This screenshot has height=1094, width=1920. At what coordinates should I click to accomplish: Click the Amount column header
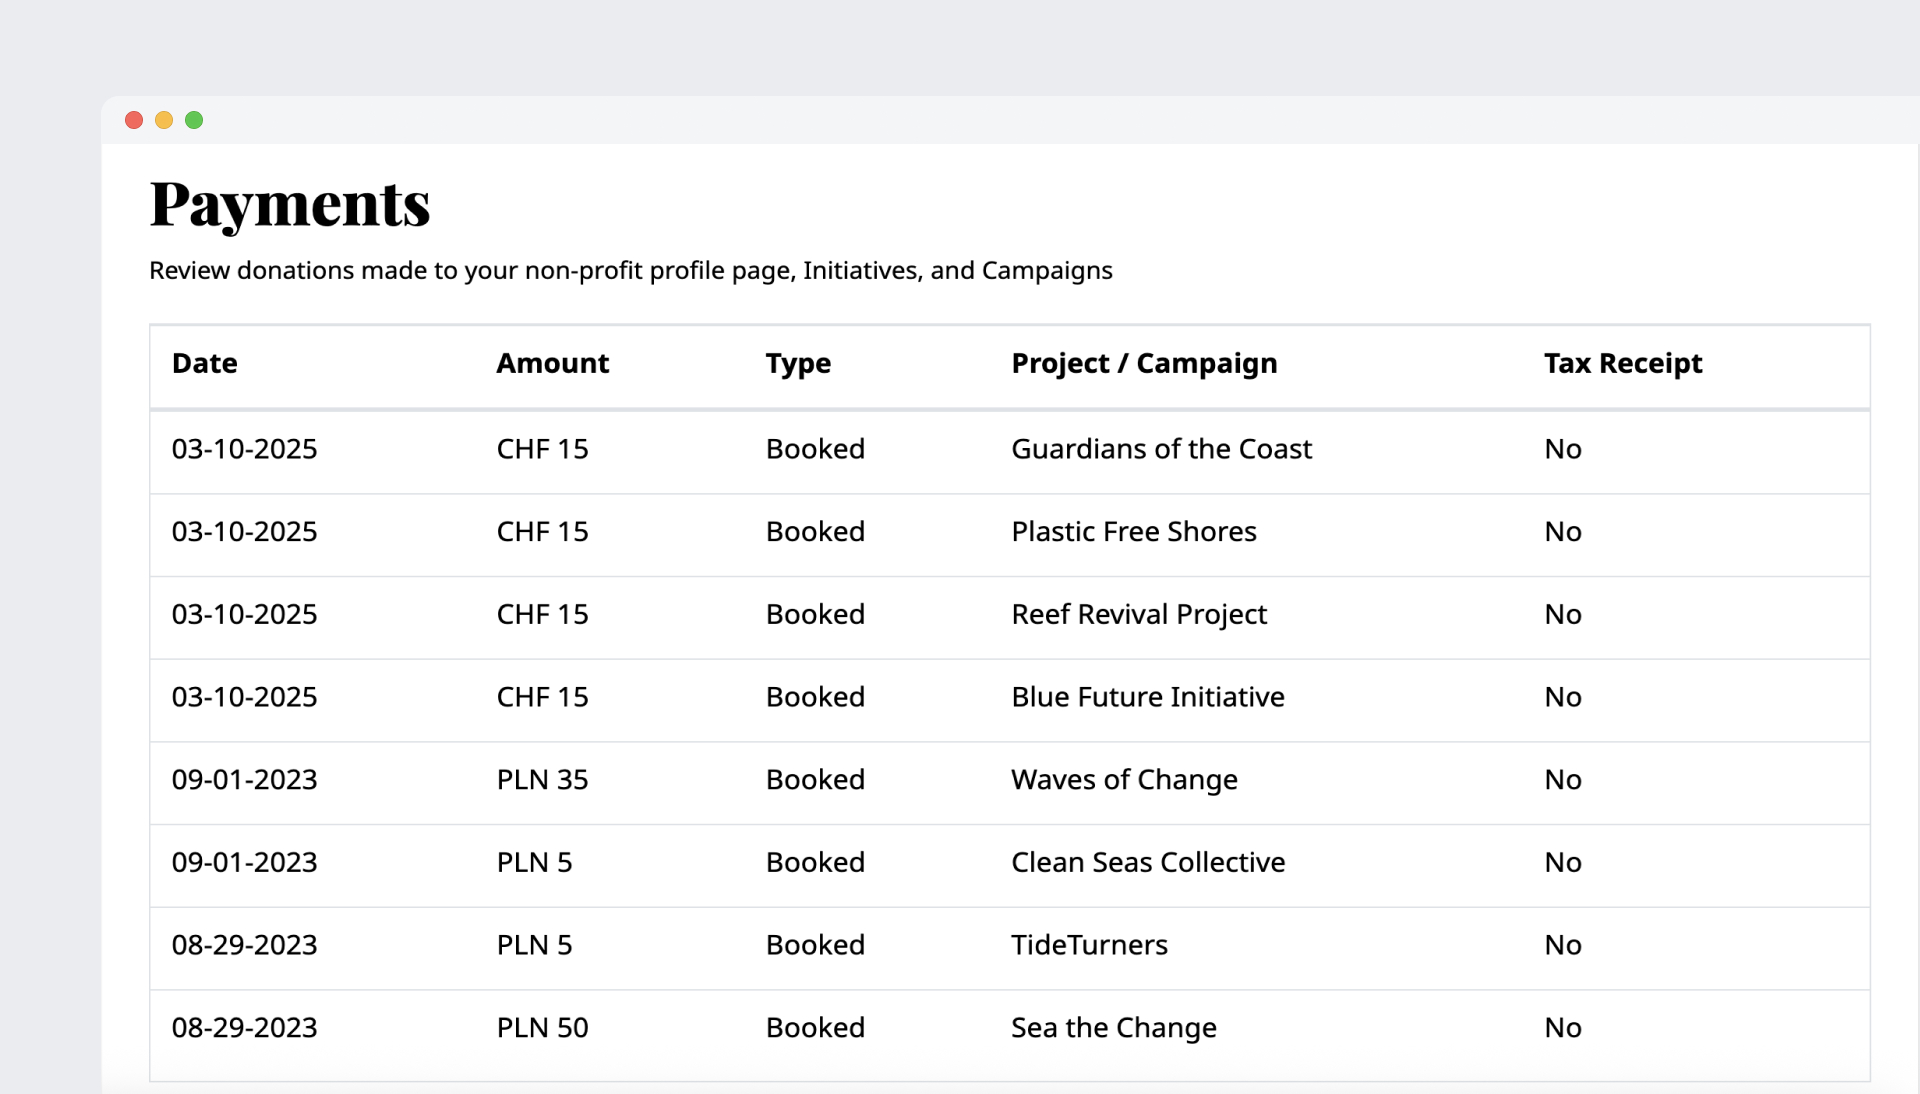(x=552, y=363)
